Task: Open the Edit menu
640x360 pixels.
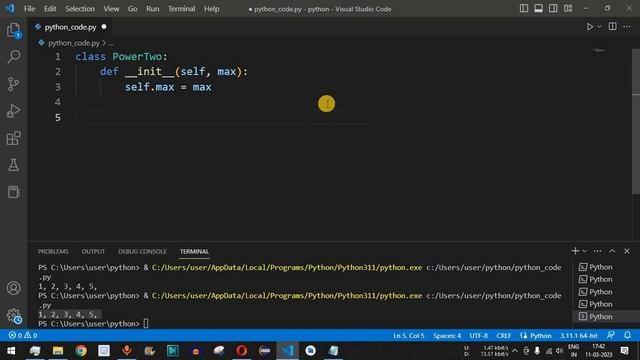Action: pos(50,9)
